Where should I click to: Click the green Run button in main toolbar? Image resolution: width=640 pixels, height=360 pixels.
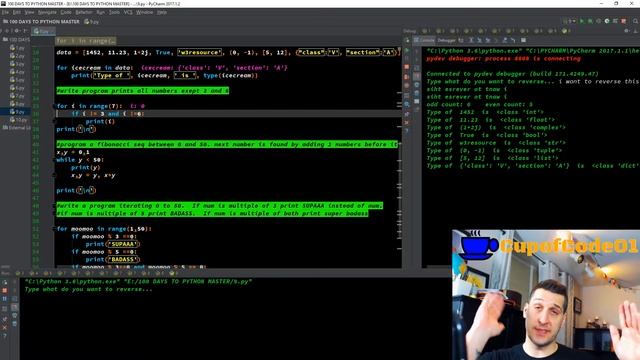(x=582, y=21)
